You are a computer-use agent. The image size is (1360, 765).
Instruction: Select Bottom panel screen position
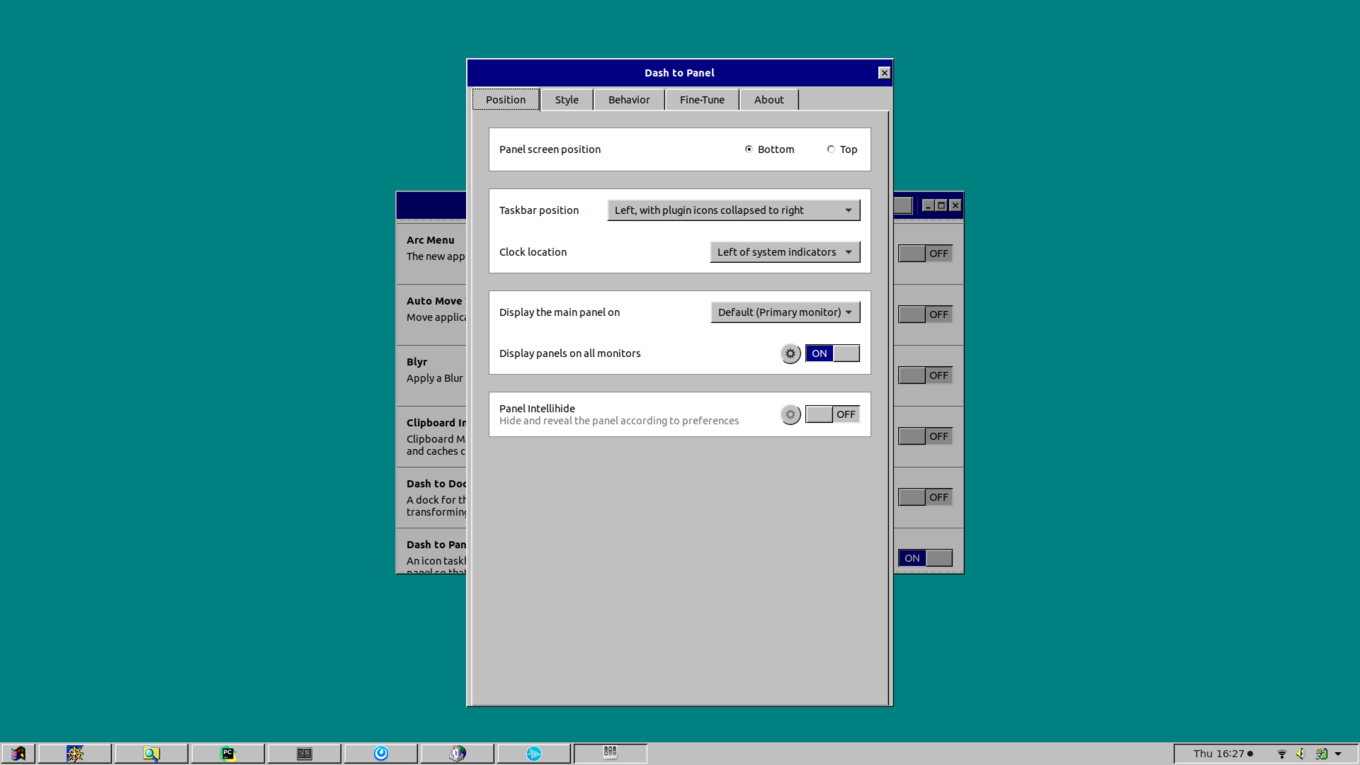[x=769, y=149]
